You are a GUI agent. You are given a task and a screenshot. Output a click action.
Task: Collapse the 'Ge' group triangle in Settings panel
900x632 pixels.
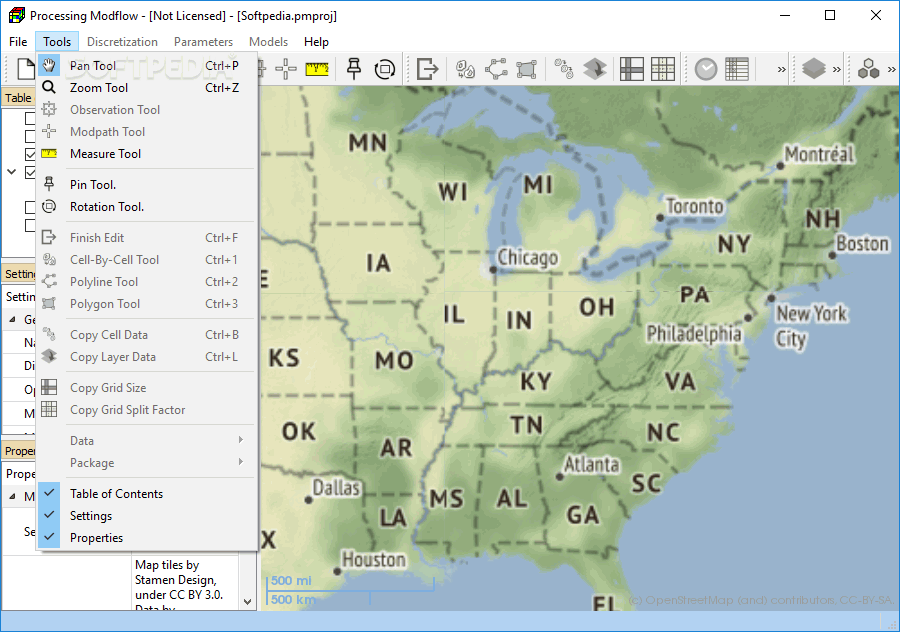coord(12,319)
